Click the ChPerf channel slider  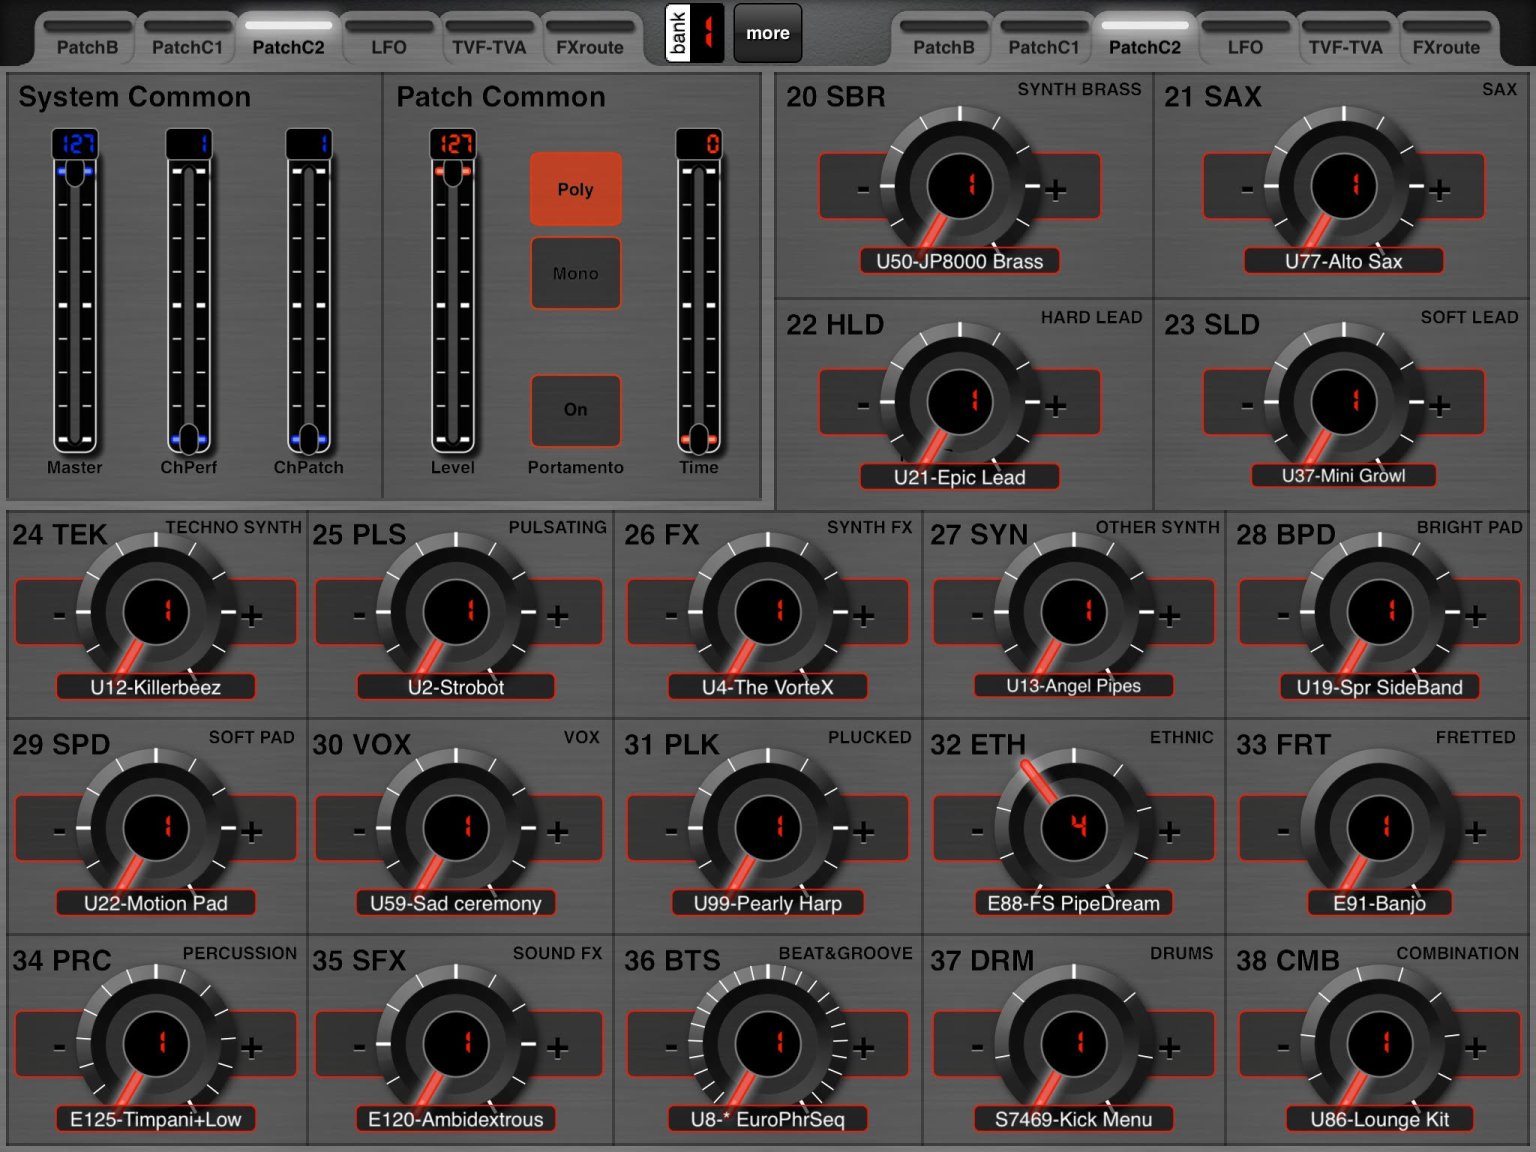coord(189,306)
